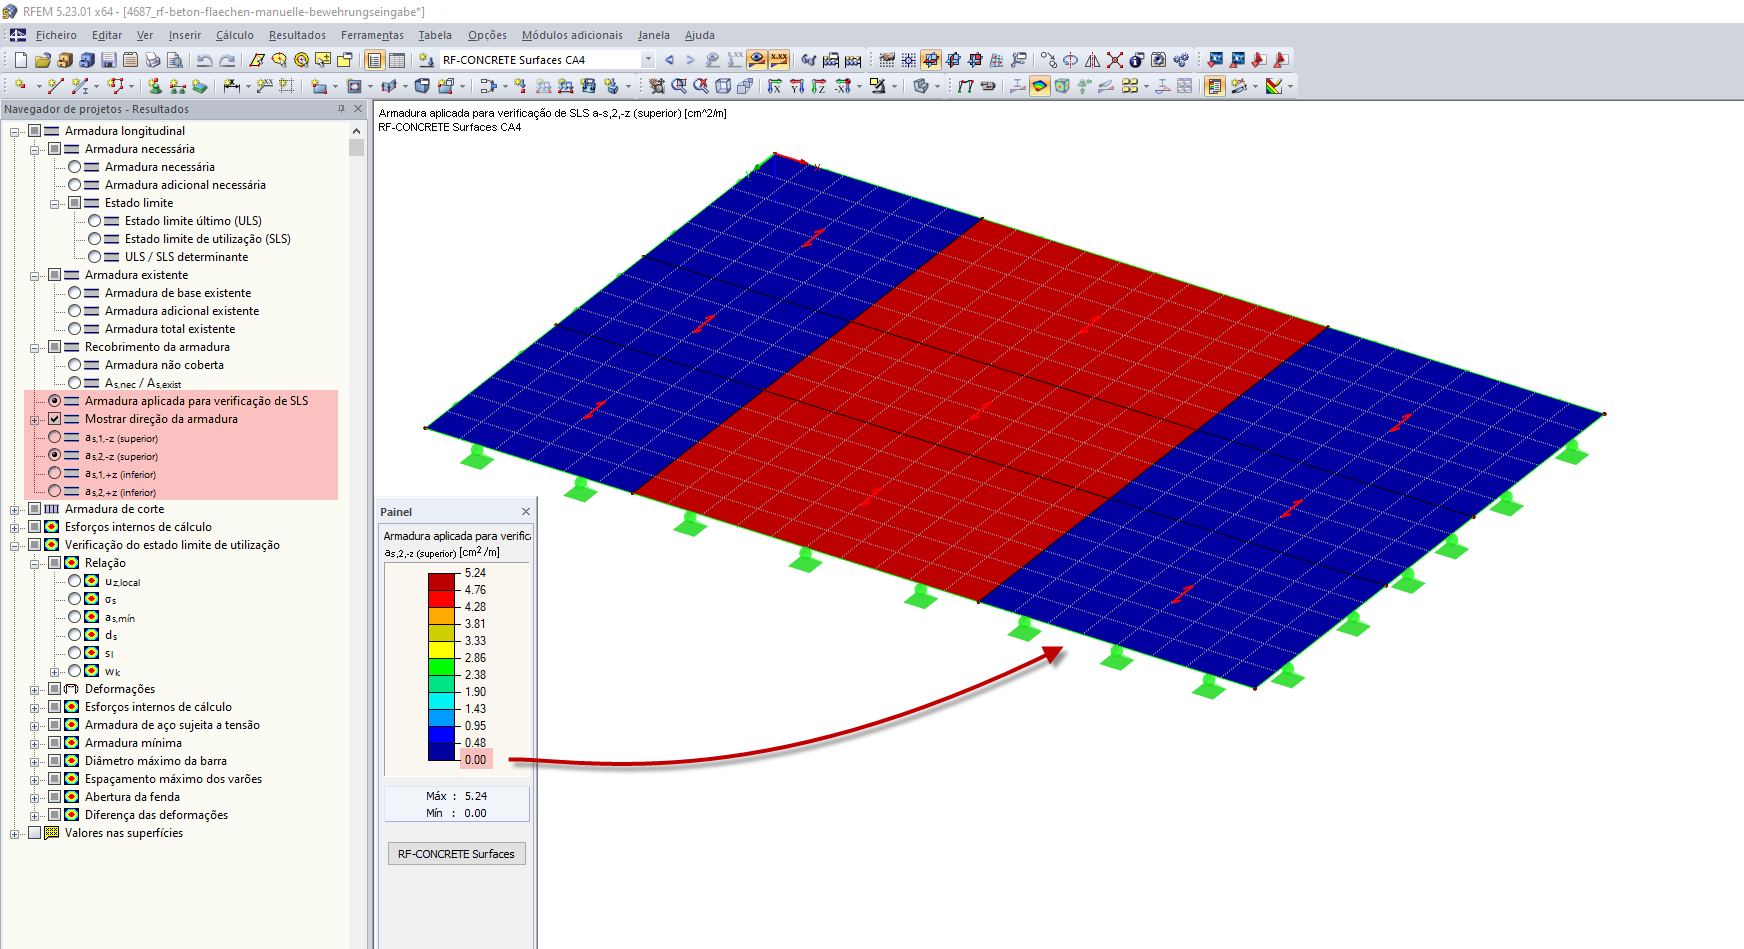Toggle show result values x.xx icon
The height and width of the screenshot is (949, 1744).
[x=779, y=60]
